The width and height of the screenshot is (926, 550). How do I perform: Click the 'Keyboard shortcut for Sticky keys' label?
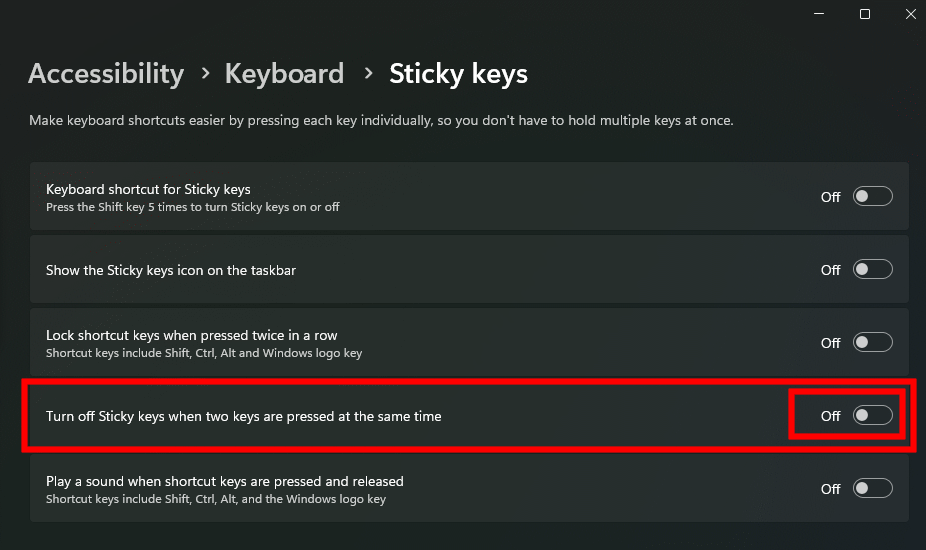pyautogui.click(x=148, y=189)
